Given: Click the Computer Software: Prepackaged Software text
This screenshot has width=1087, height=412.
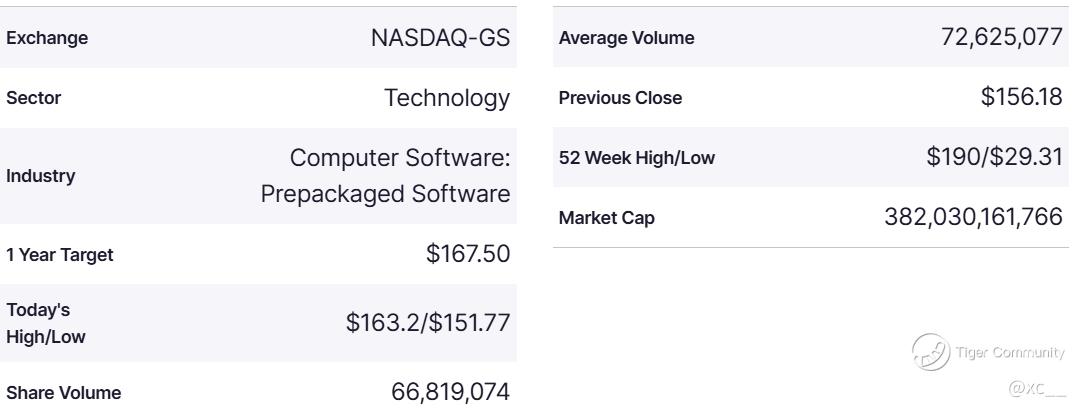Looking at the screenshot, I should pos(386,176).
